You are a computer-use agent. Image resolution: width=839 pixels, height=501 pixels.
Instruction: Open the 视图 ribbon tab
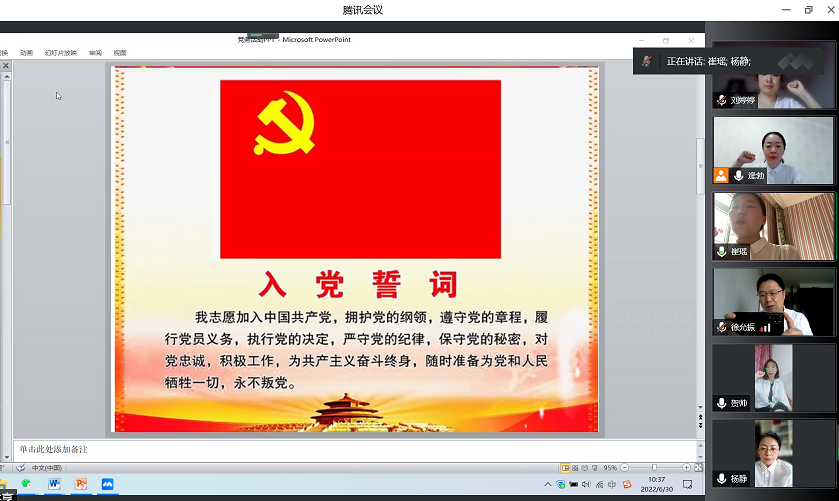pos(120,53)
